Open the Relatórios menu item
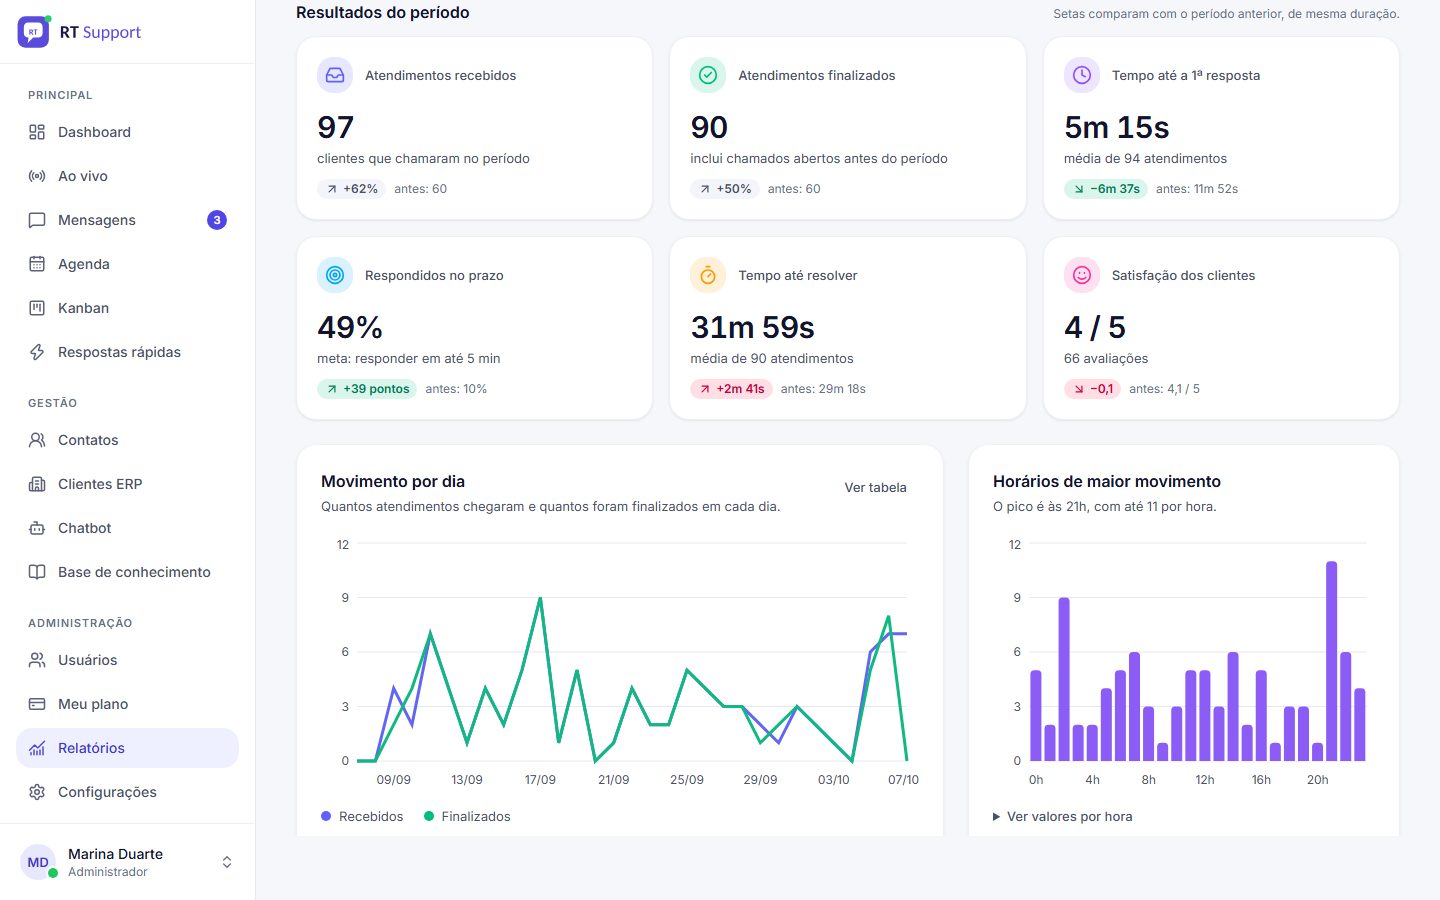Viewport: 1440px width, 900px height. pos(127,748)
